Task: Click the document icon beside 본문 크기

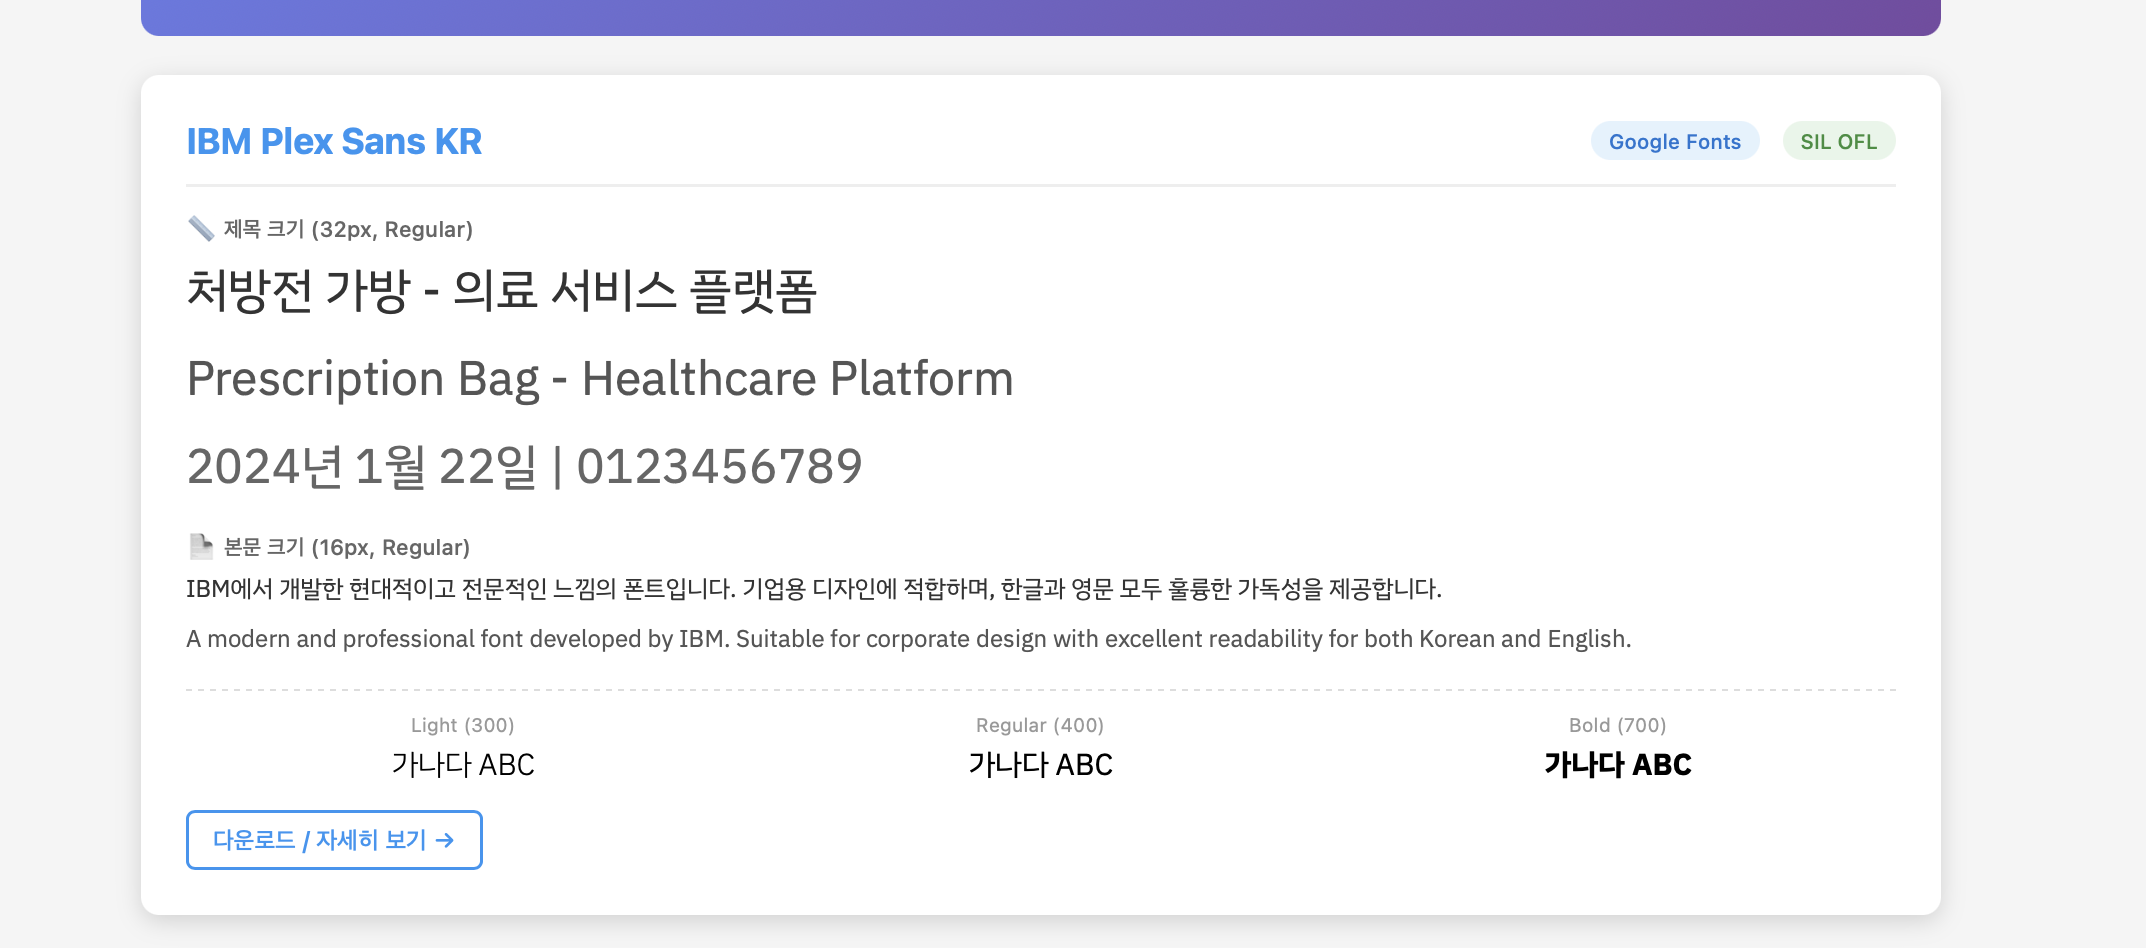Action: pyautogui.click(x=201, y=547)
